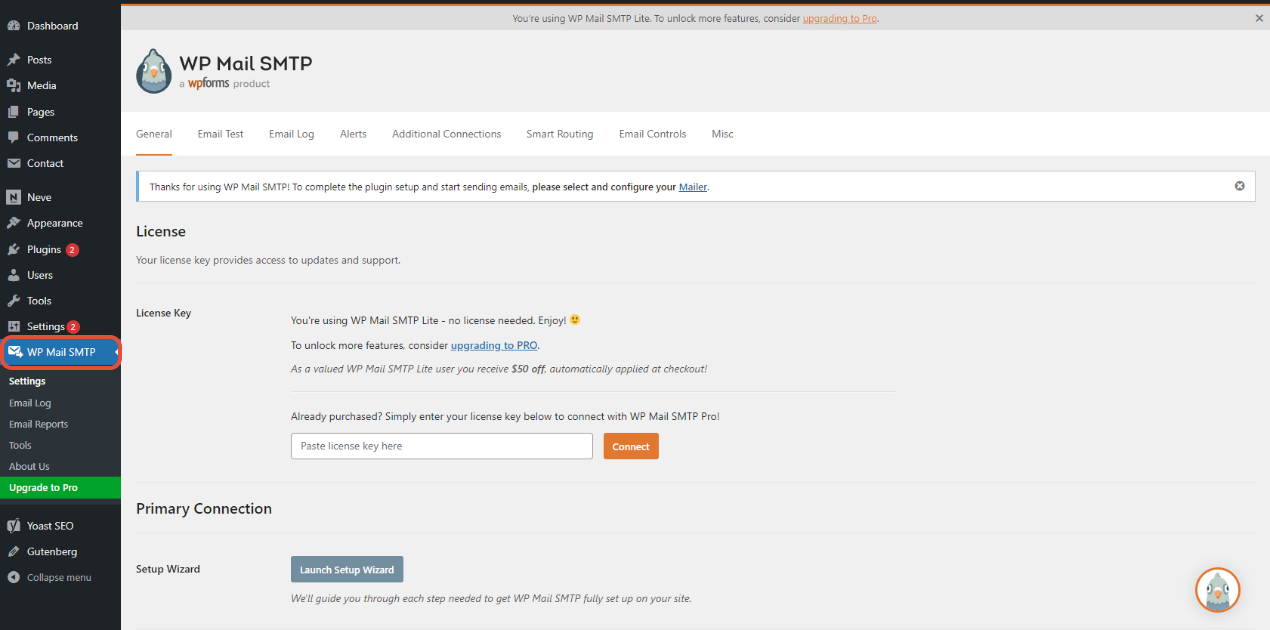This screenshot has height=630, width=1270.
Task: Click the Appearance paintbrush icon
Action: 14,223
